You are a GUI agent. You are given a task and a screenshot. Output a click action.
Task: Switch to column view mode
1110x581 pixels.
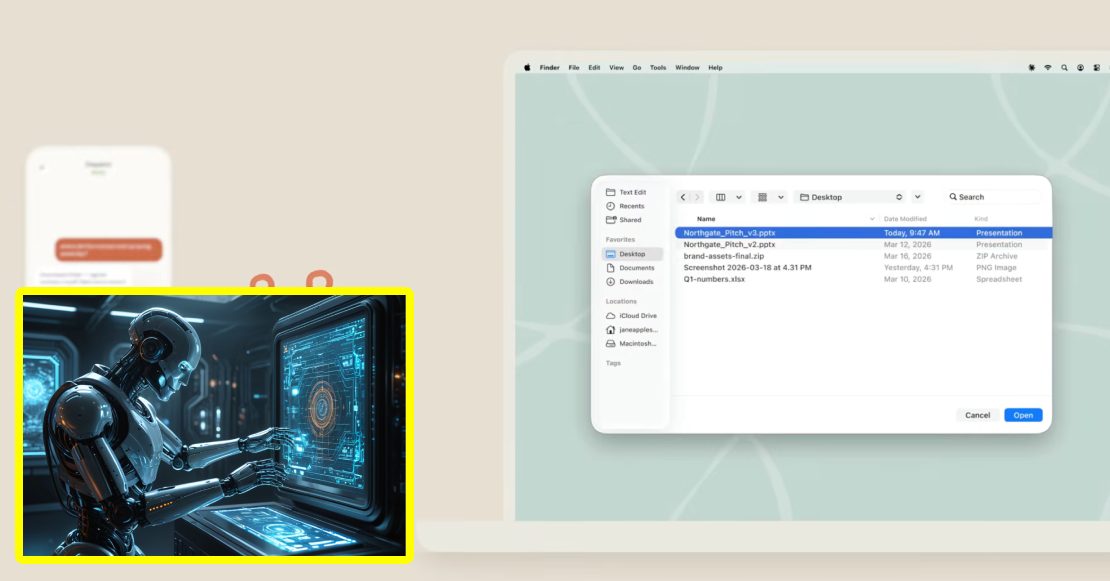[x=720, y=197]
